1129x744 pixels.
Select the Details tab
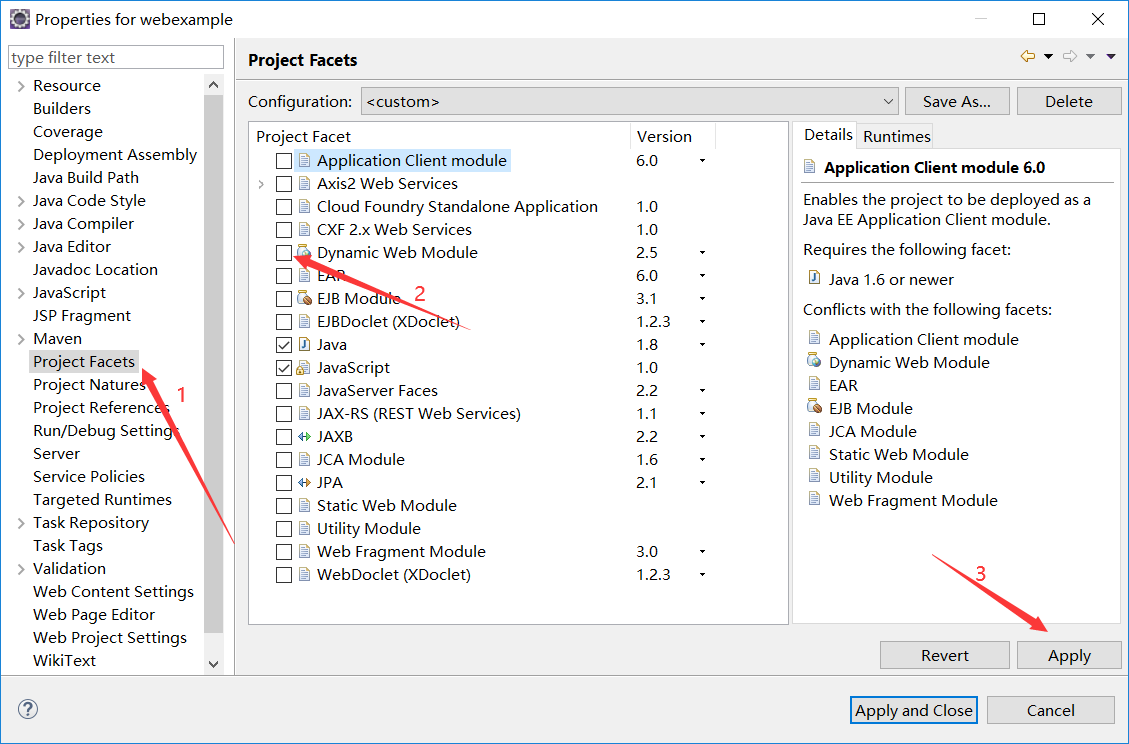[828, 135]
